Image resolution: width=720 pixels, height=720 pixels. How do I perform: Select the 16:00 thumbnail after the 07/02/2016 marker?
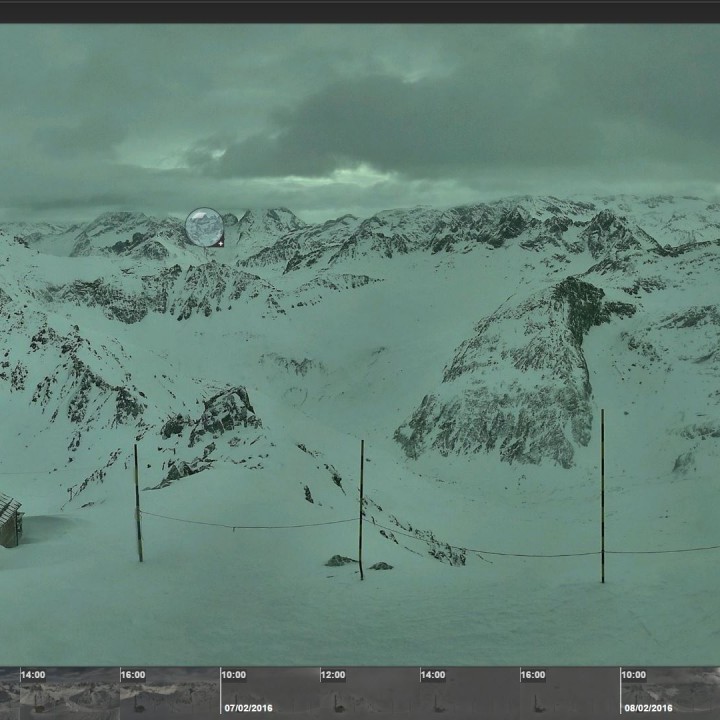[x=570, y=693]
